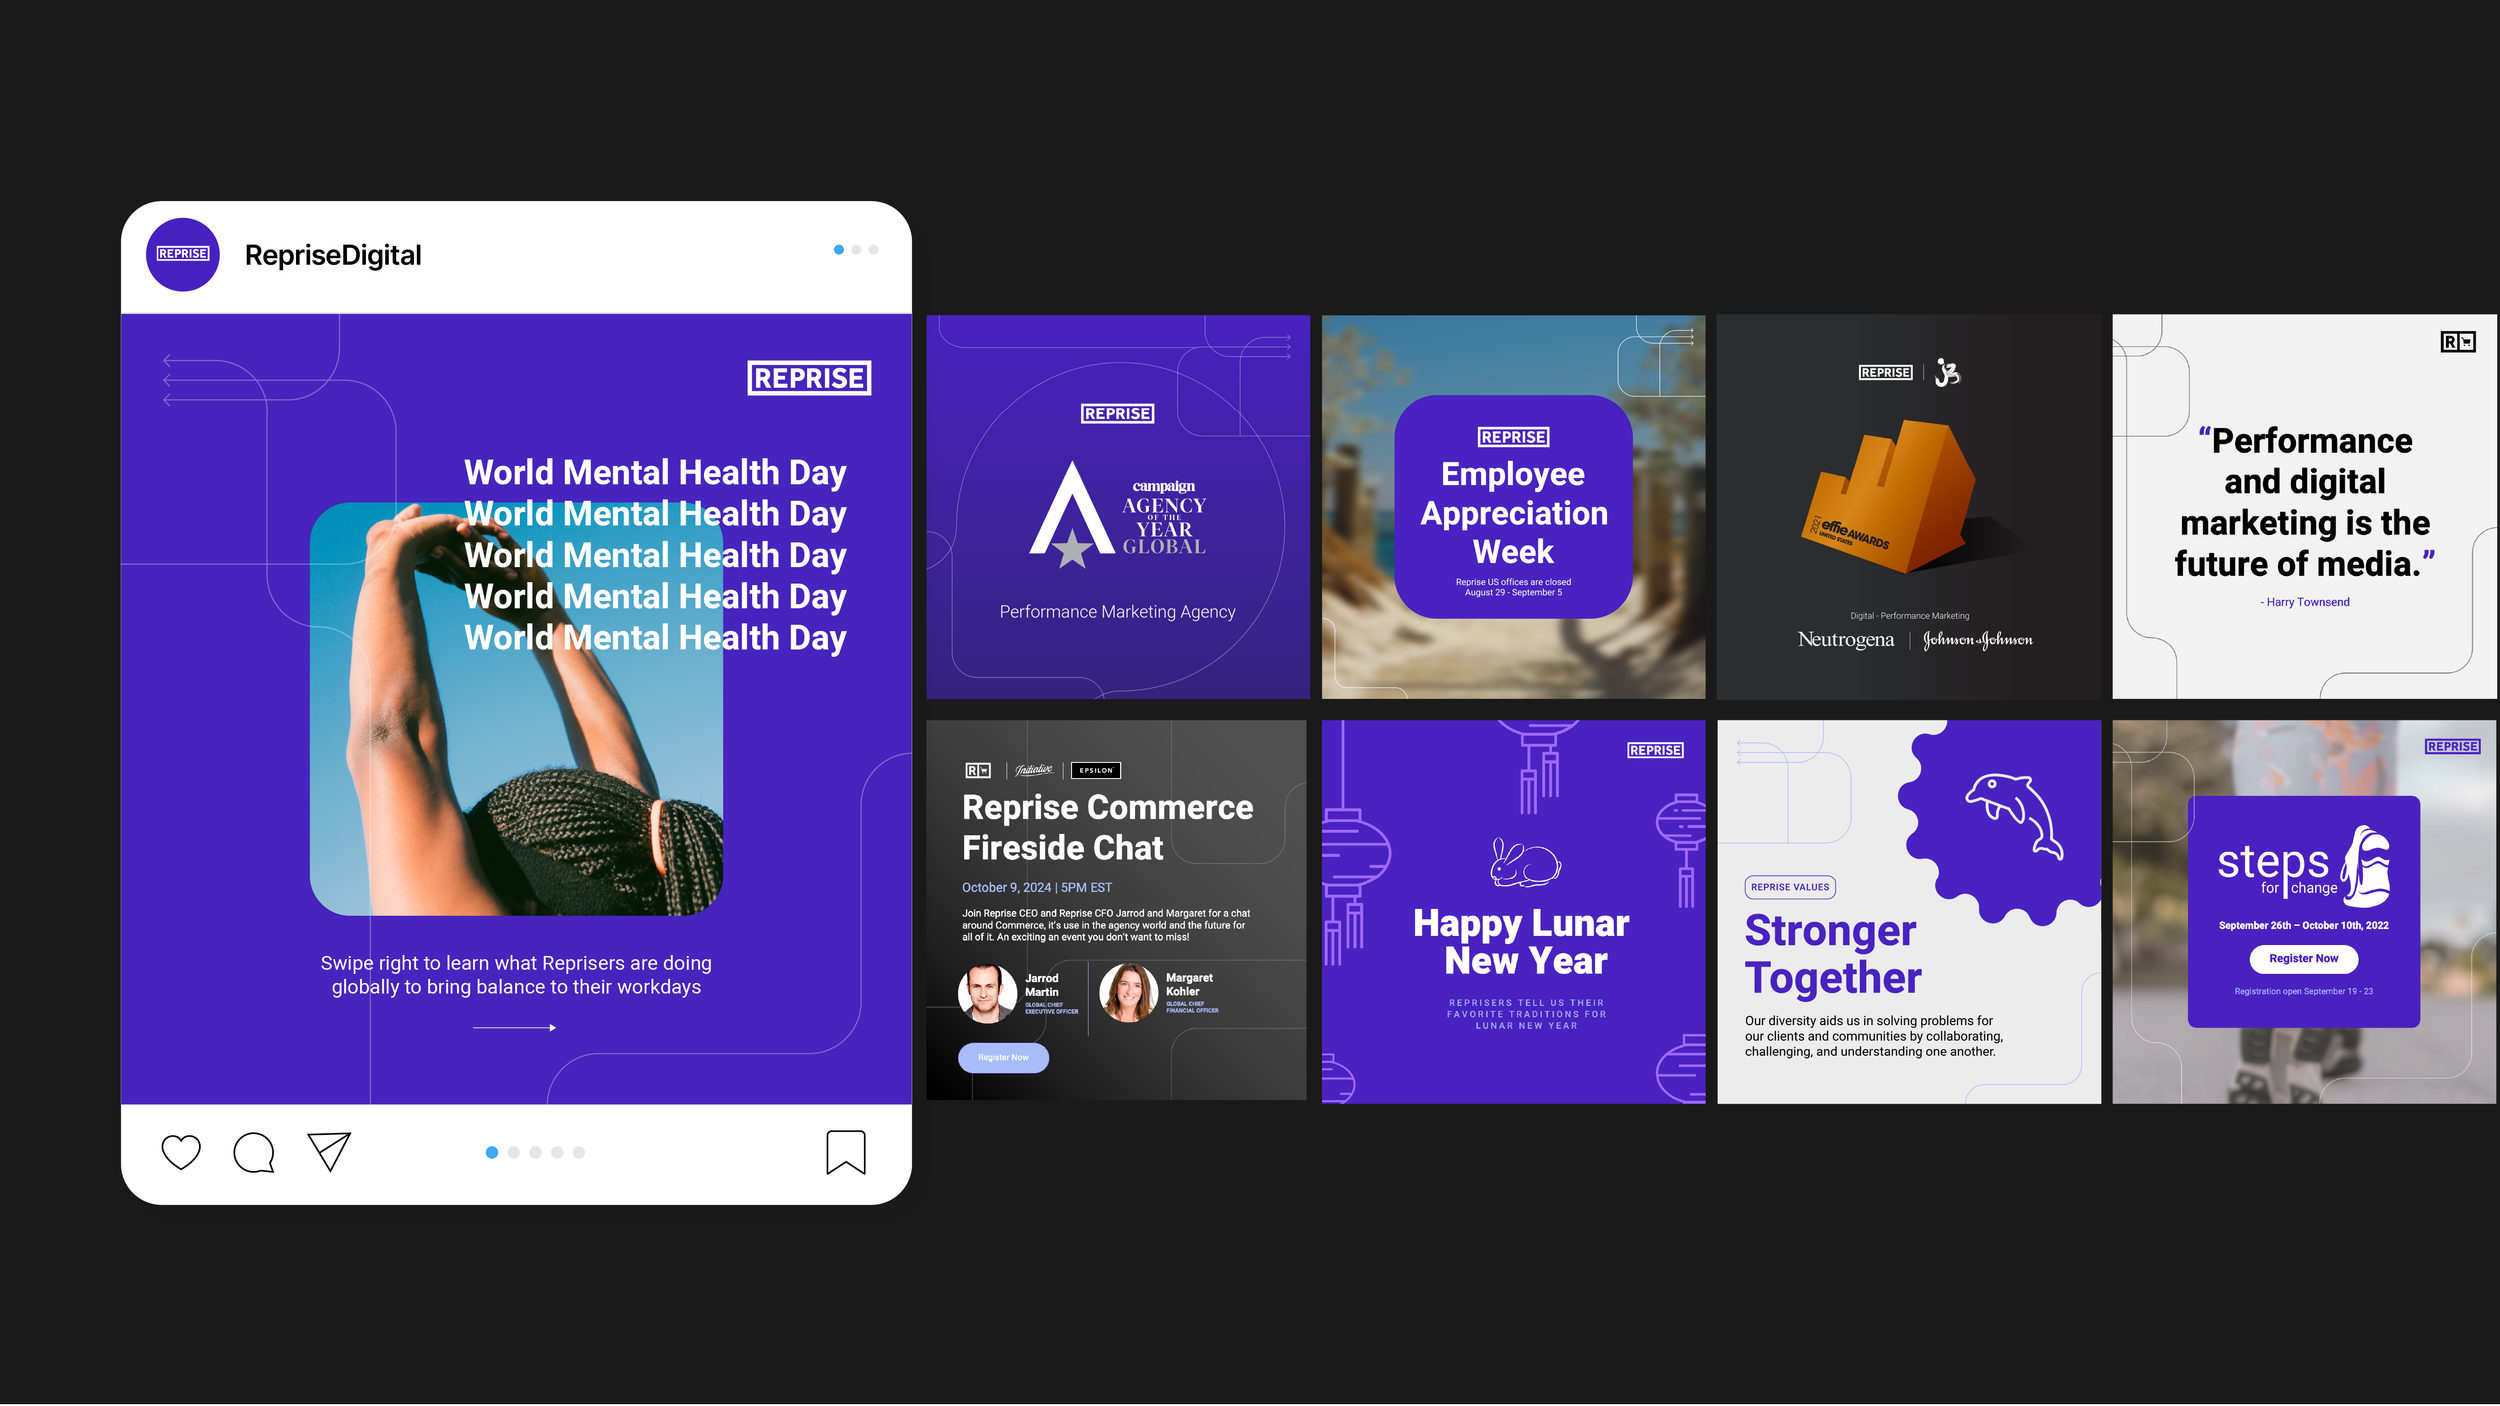Viewport: 2500px width, 1406px height.
Task: Click Jarrod Martin's portrait photo
Action: [x=987, y=993]
